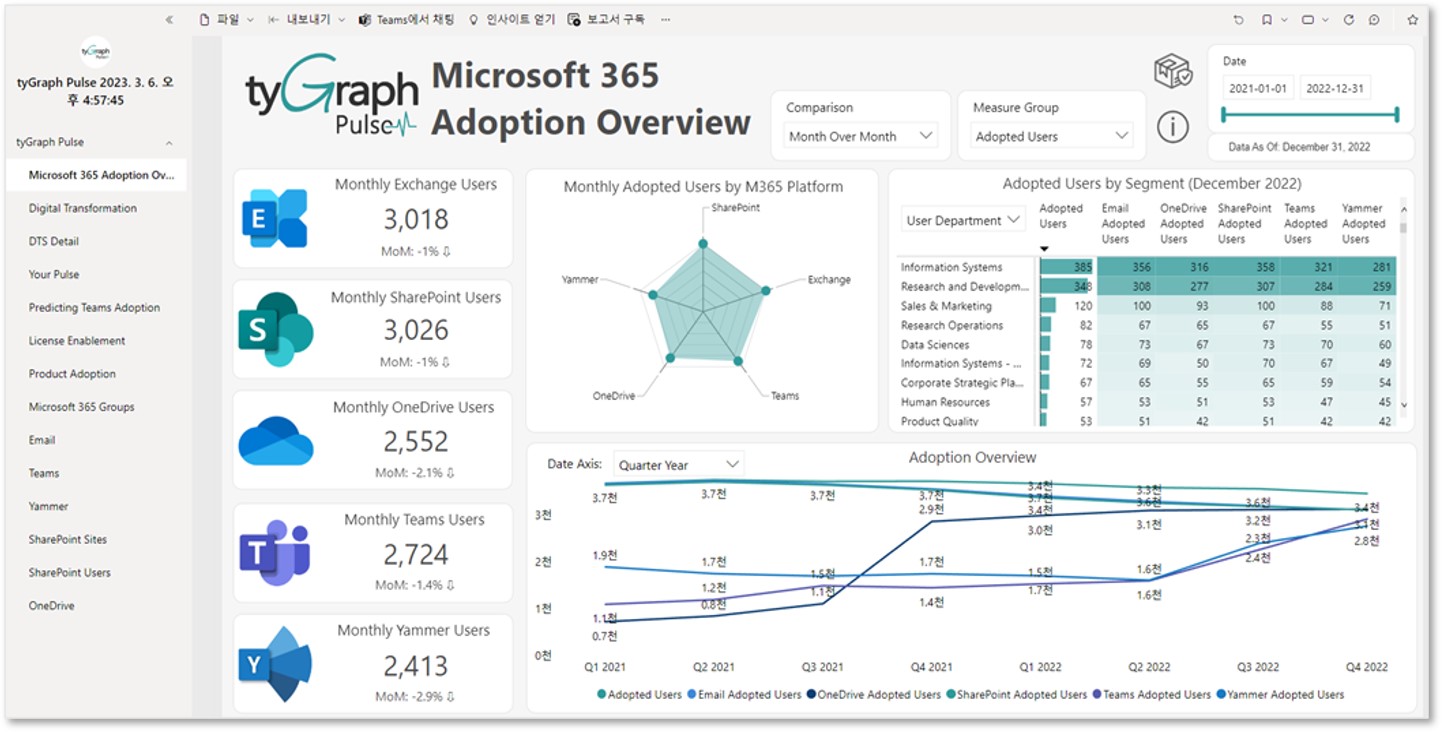Edit the start date field 2021-01-01
Screen dimensions: 1442x732
pyautogui.click(x=1258, y=88)
